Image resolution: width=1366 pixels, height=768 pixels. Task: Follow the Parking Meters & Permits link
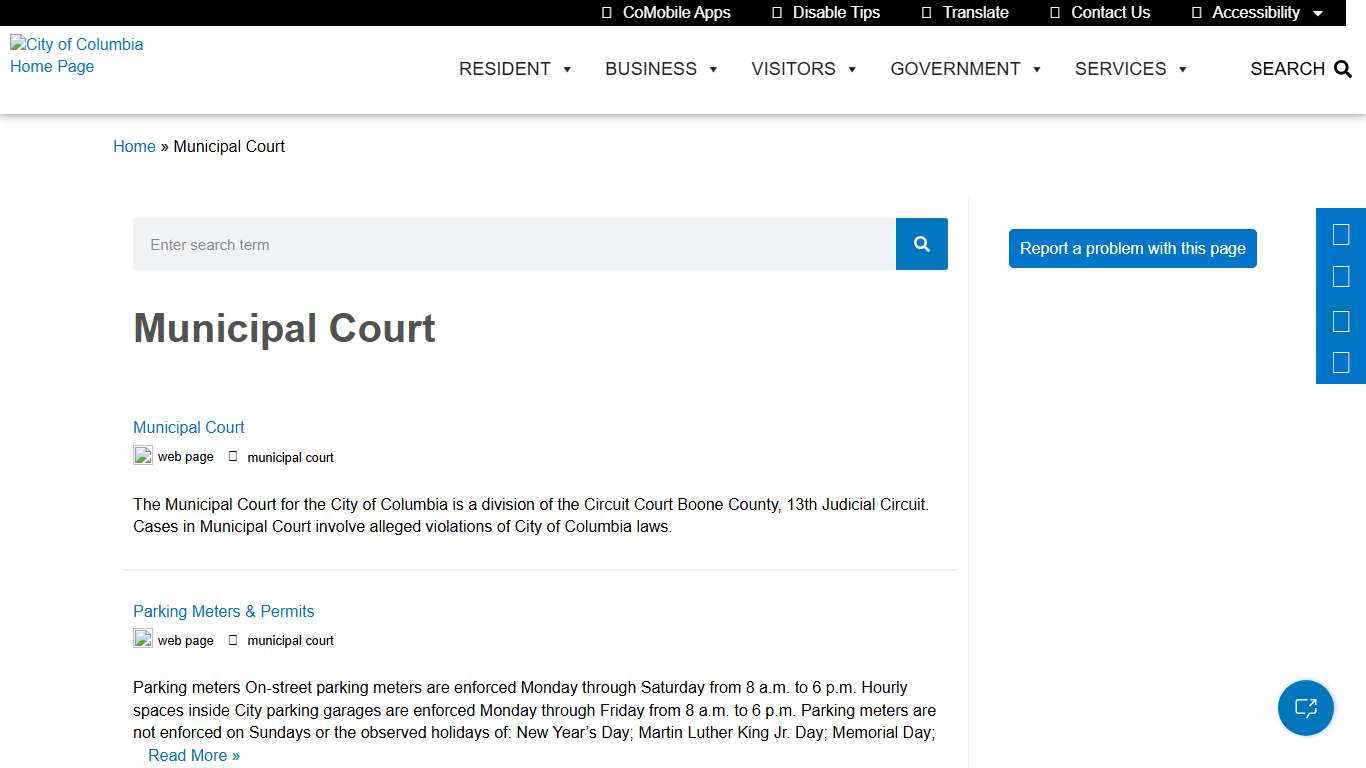pos(223,611)
